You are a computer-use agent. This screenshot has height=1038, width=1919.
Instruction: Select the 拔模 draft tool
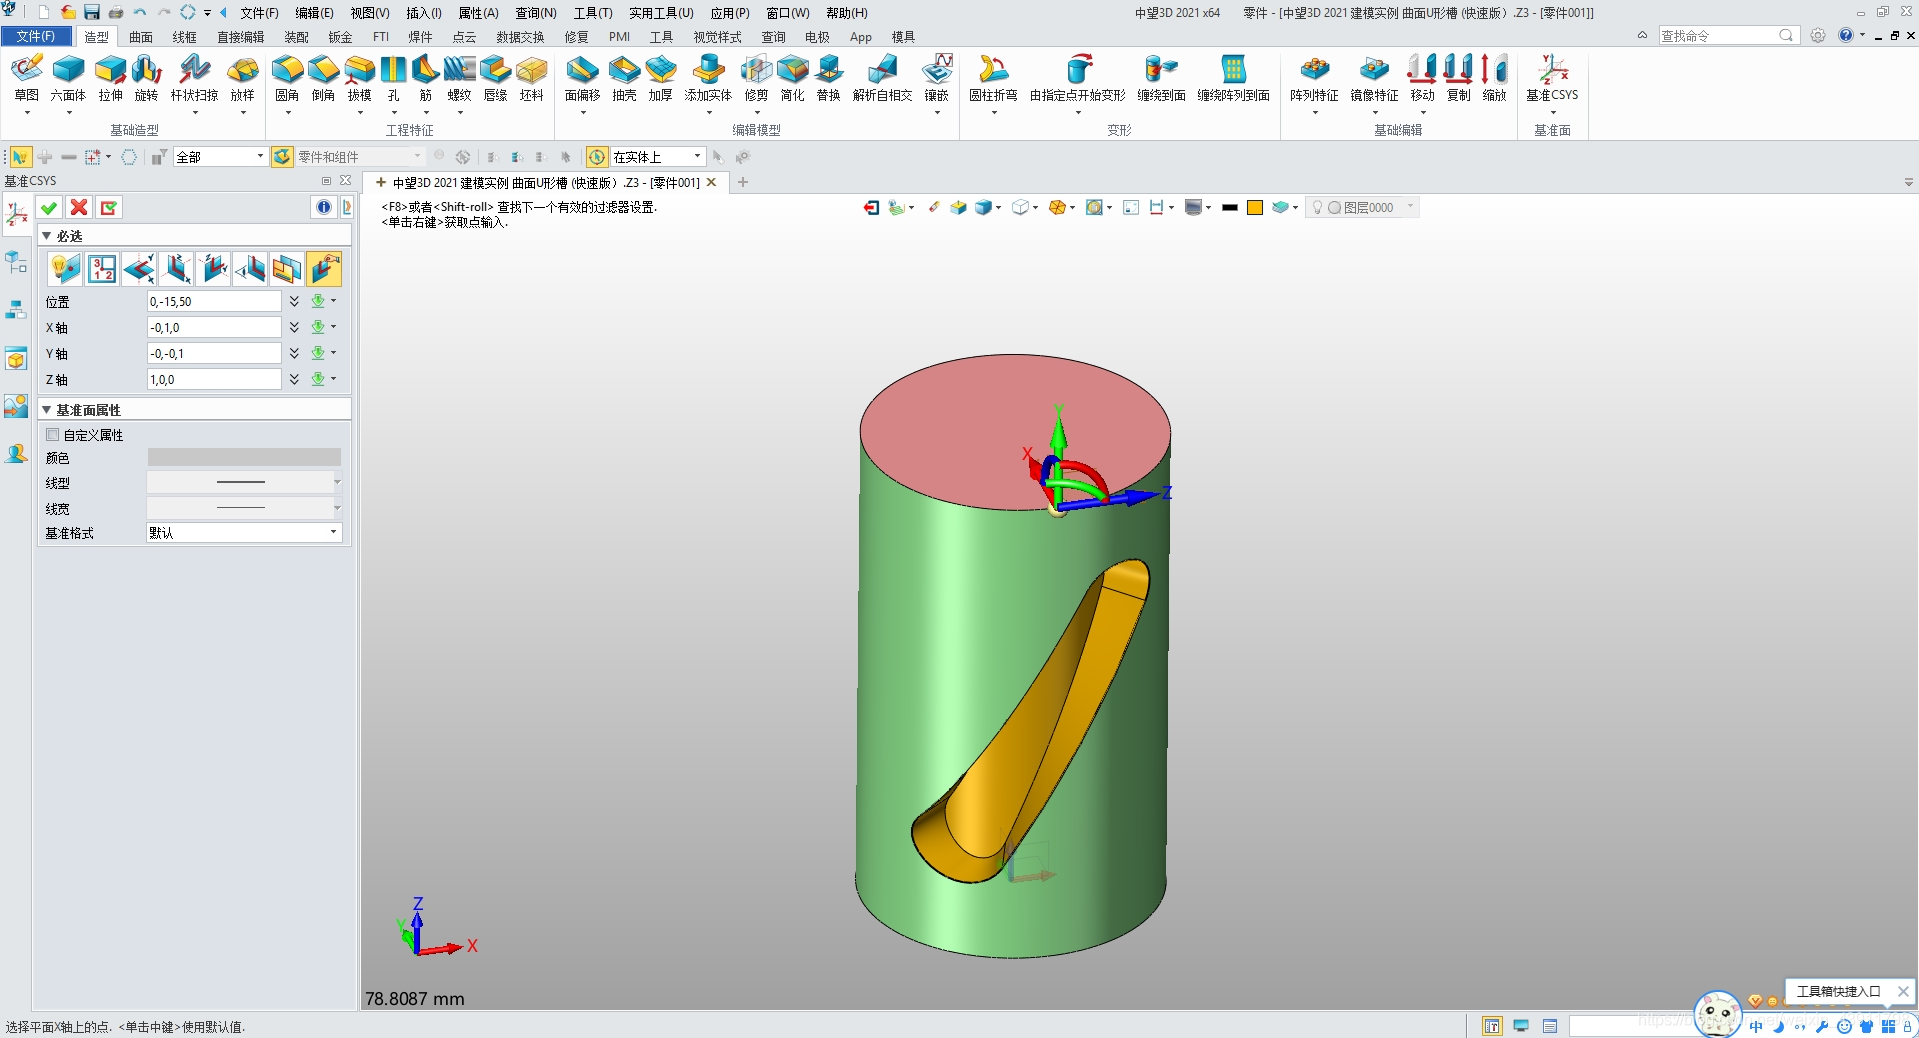[359, 79]
